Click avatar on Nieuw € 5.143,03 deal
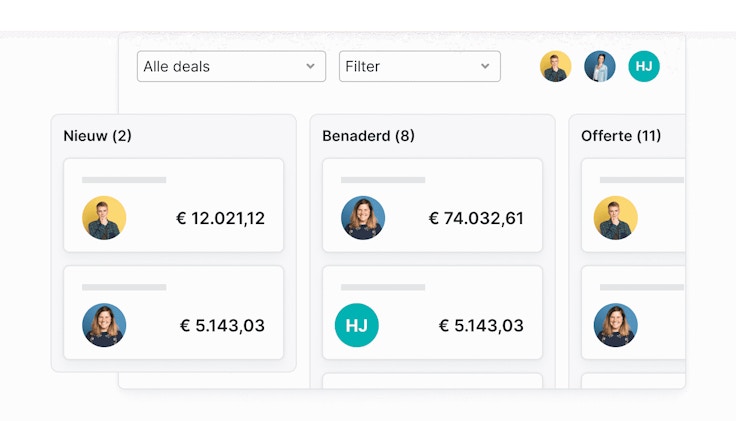Viewport: 736px width, 421px height. (104, 325)
